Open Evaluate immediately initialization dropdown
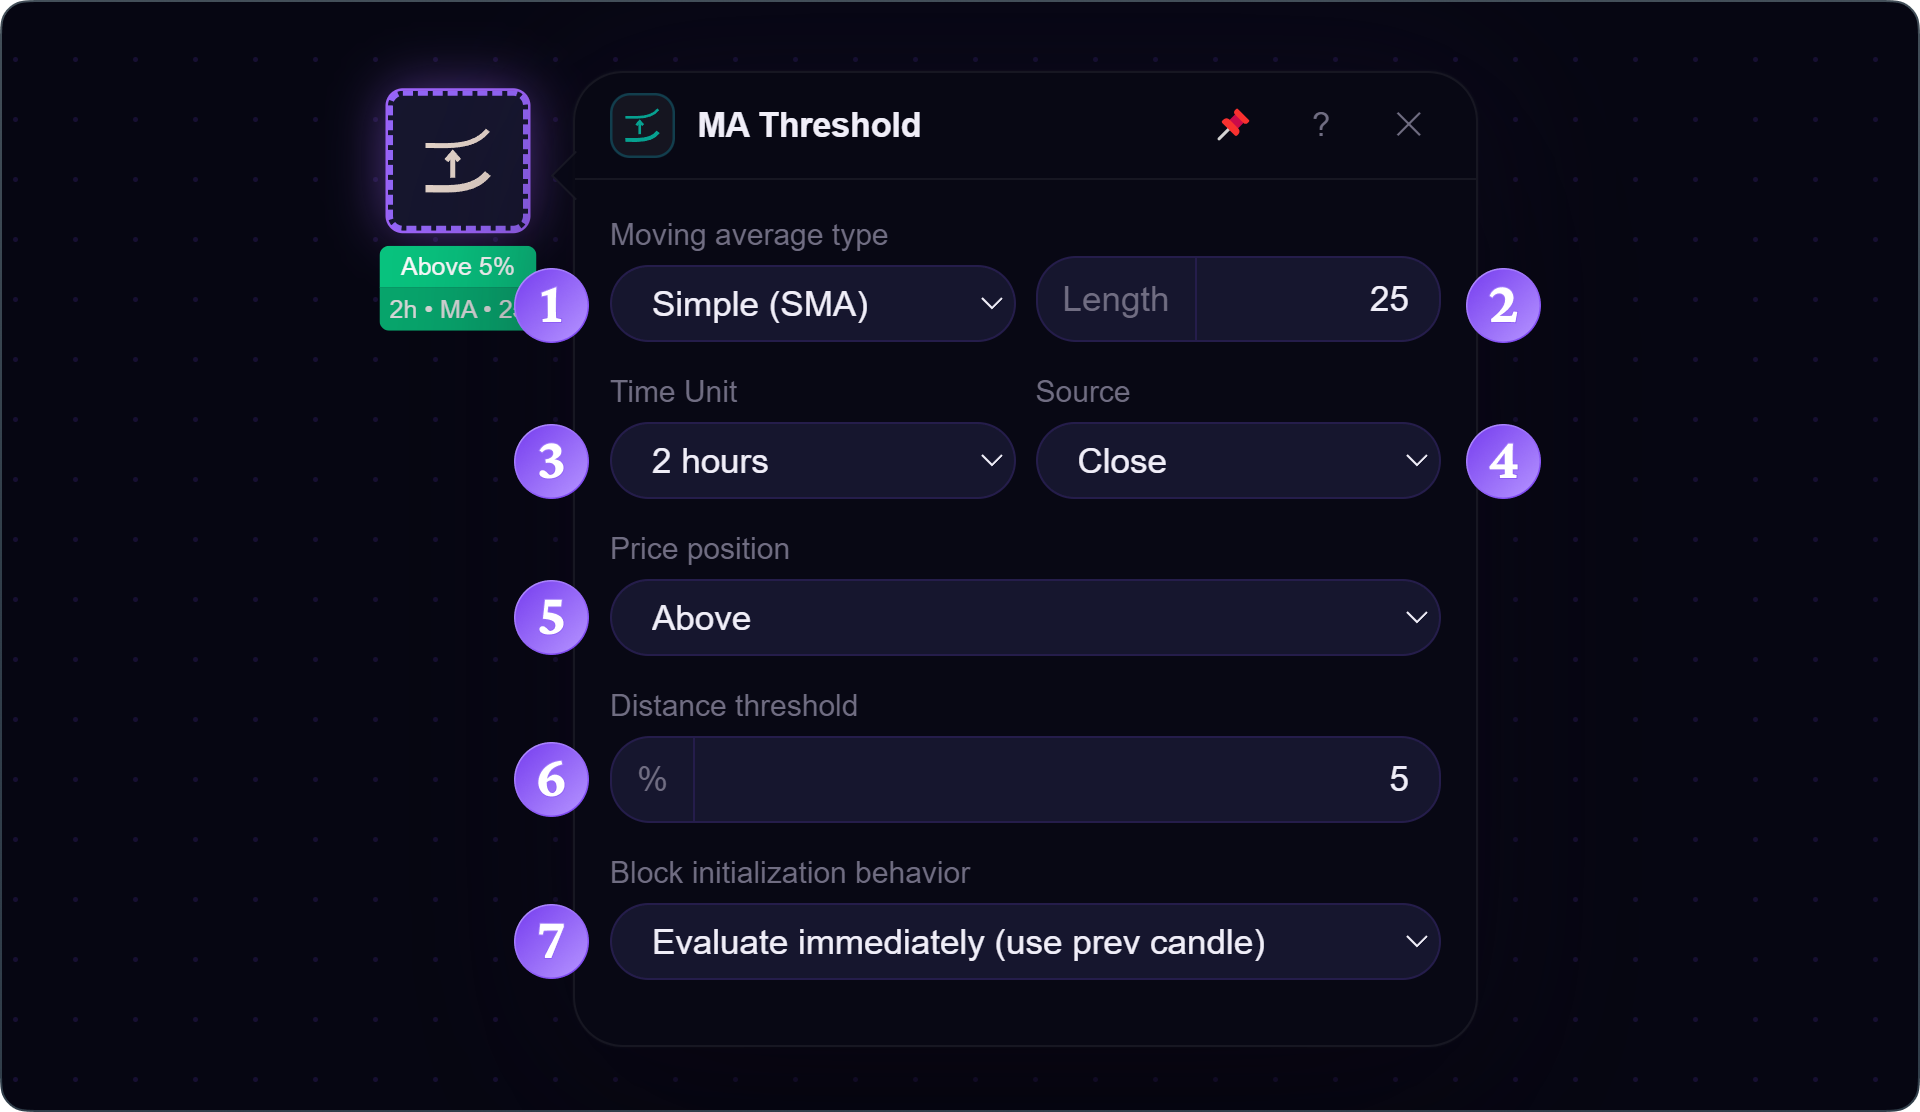1920x1112 pixels. click(1025, 941)
